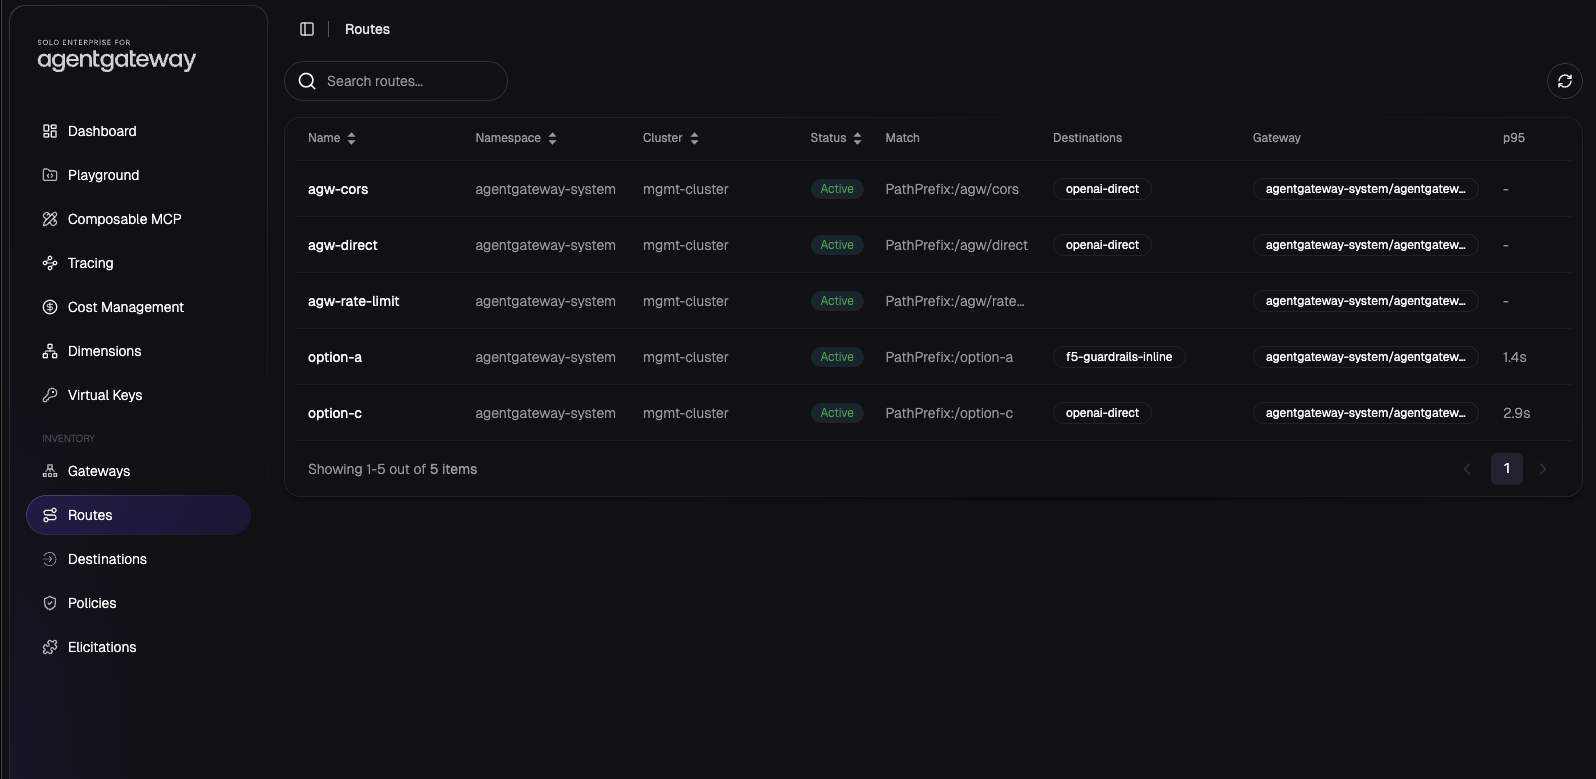Click openai-direct tag in agw-cors row

1102,189
